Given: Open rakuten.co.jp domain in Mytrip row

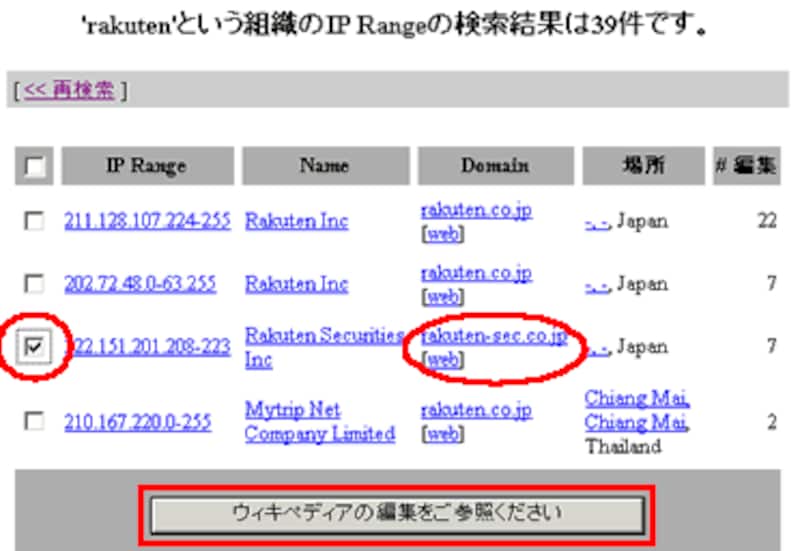Looking at the screenshot, I should click(x=477, y=410).
